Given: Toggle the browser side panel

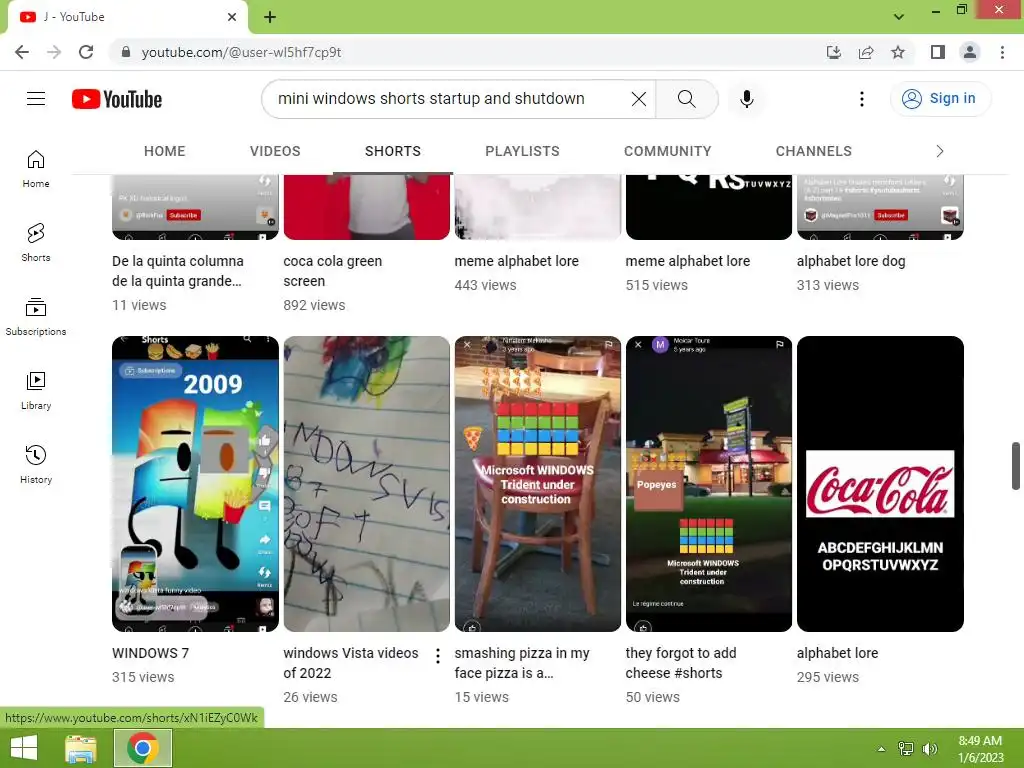Looking at the screenshot, I should coord(937,52).
